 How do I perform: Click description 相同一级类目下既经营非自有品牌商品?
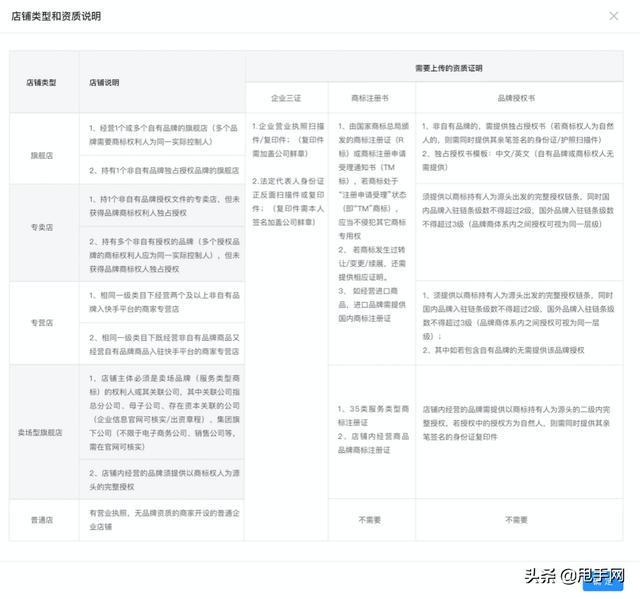[x=164, y=344]
